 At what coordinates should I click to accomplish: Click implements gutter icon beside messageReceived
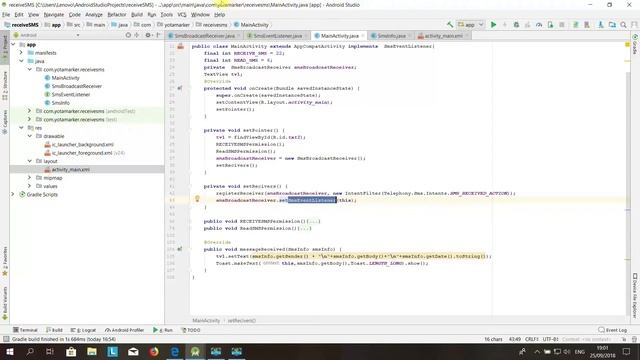tap(180, 249)
